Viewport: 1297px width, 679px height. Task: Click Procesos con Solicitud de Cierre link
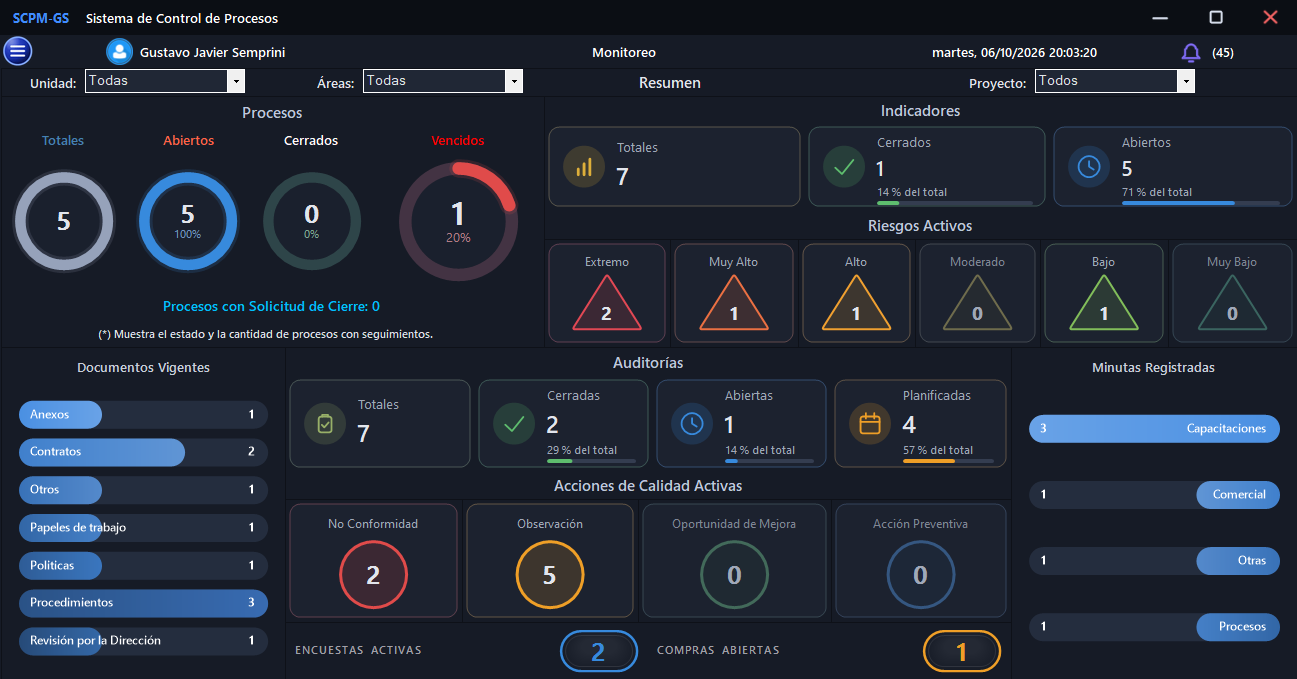[271, 307]
